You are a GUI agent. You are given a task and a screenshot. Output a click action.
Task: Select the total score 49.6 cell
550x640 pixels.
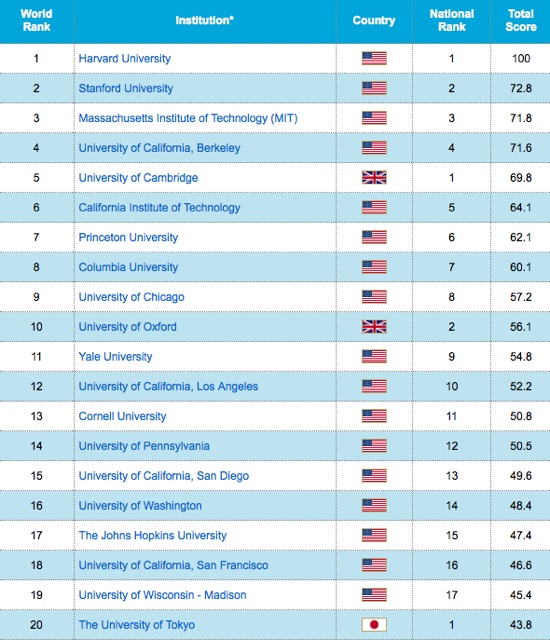[x=521, y=476]
